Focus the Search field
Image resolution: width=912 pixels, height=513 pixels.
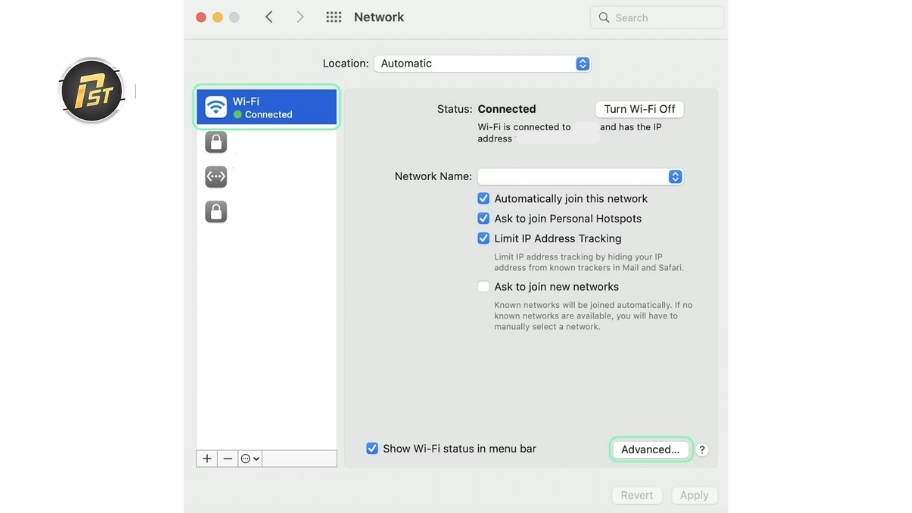coord(657,17)
